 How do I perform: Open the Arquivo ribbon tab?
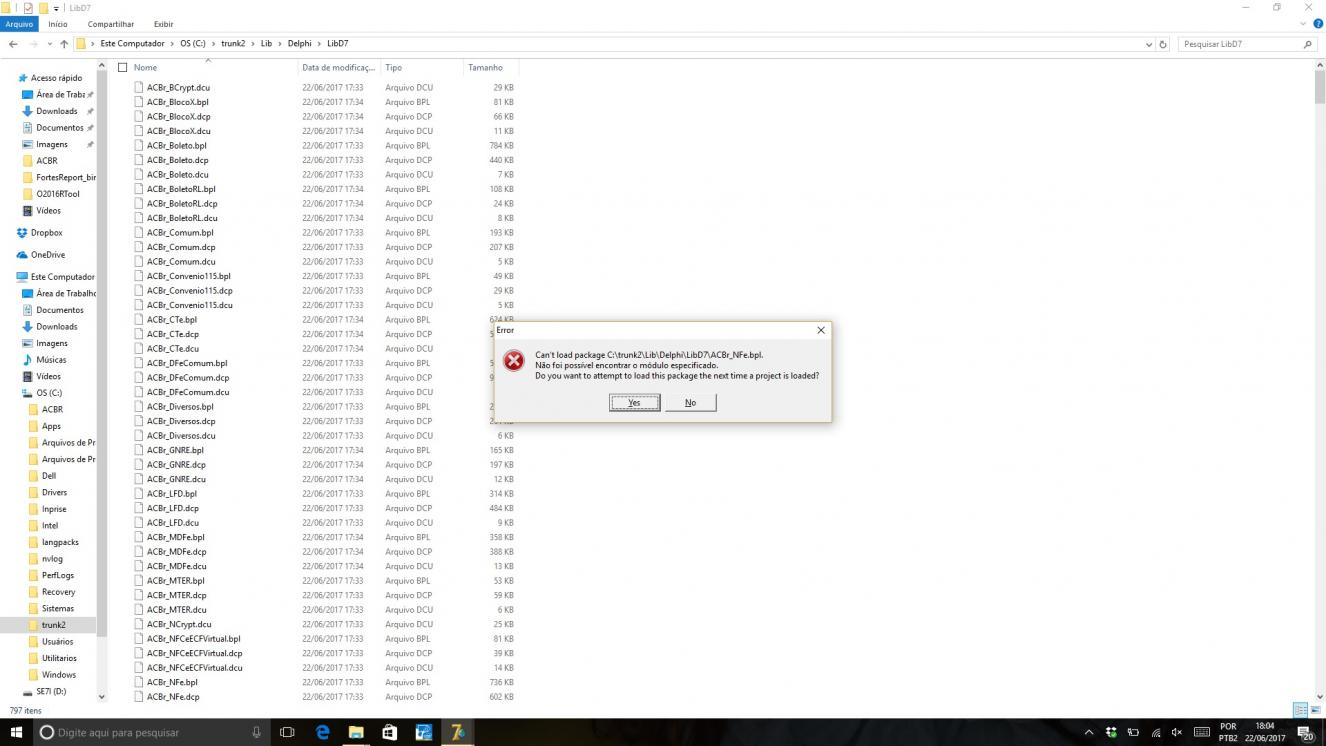[19, 24]
